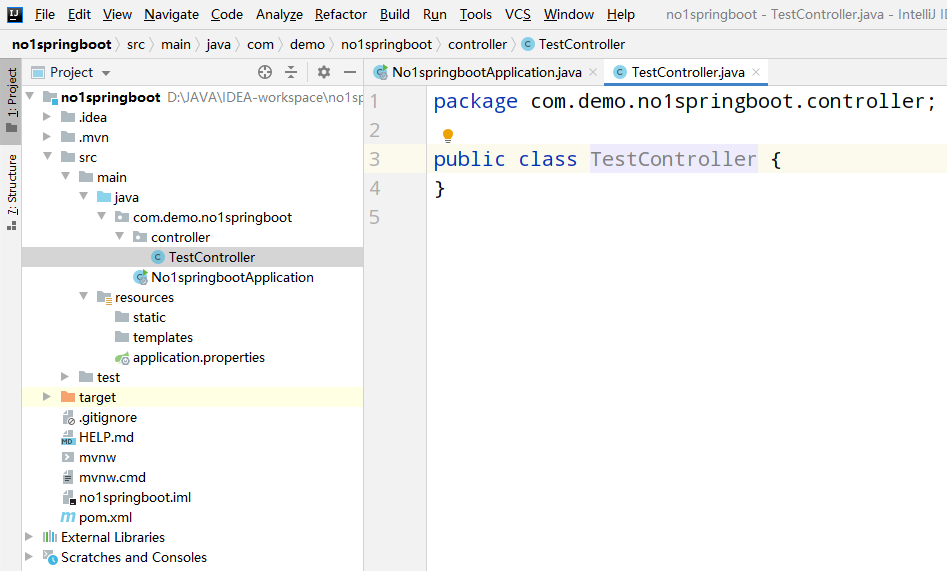Collapse the com.demo.no1springboot package
Screen dimensions: 947x571
tap(102, 216)
